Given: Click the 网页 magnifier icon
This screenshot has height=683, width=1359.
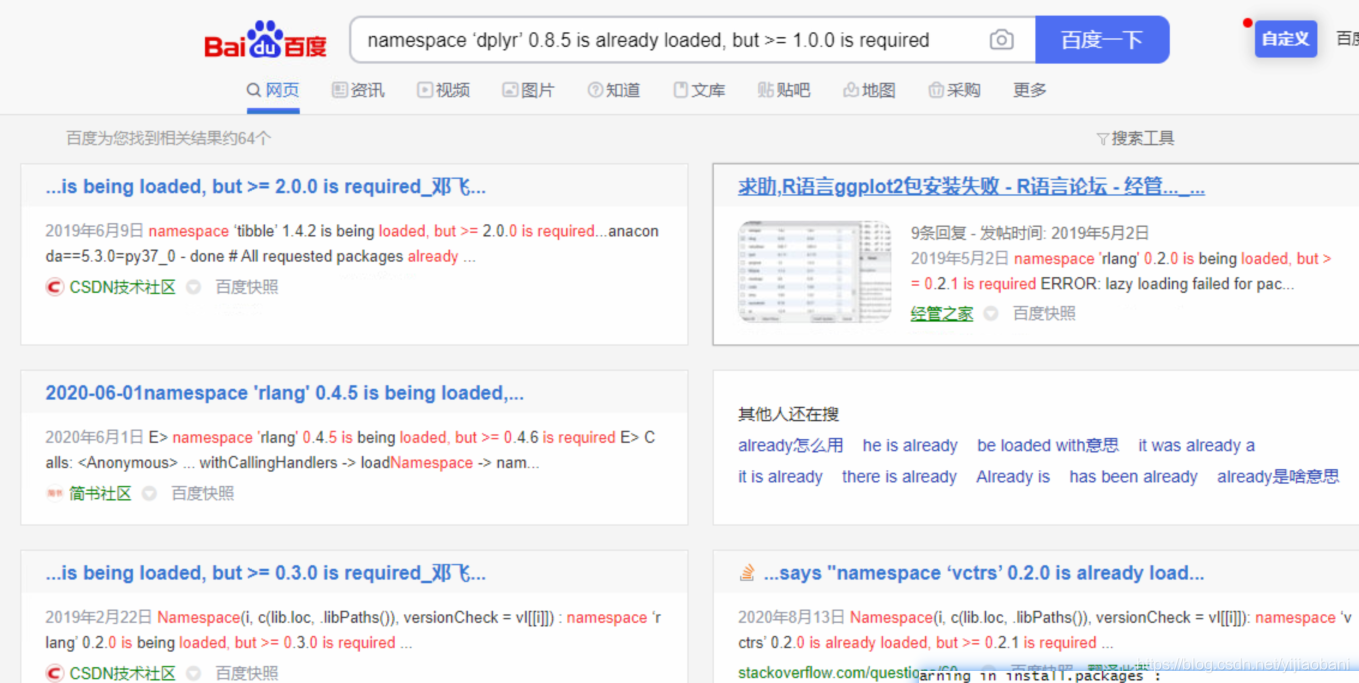Looking at the screenshot, I should 254,90.
